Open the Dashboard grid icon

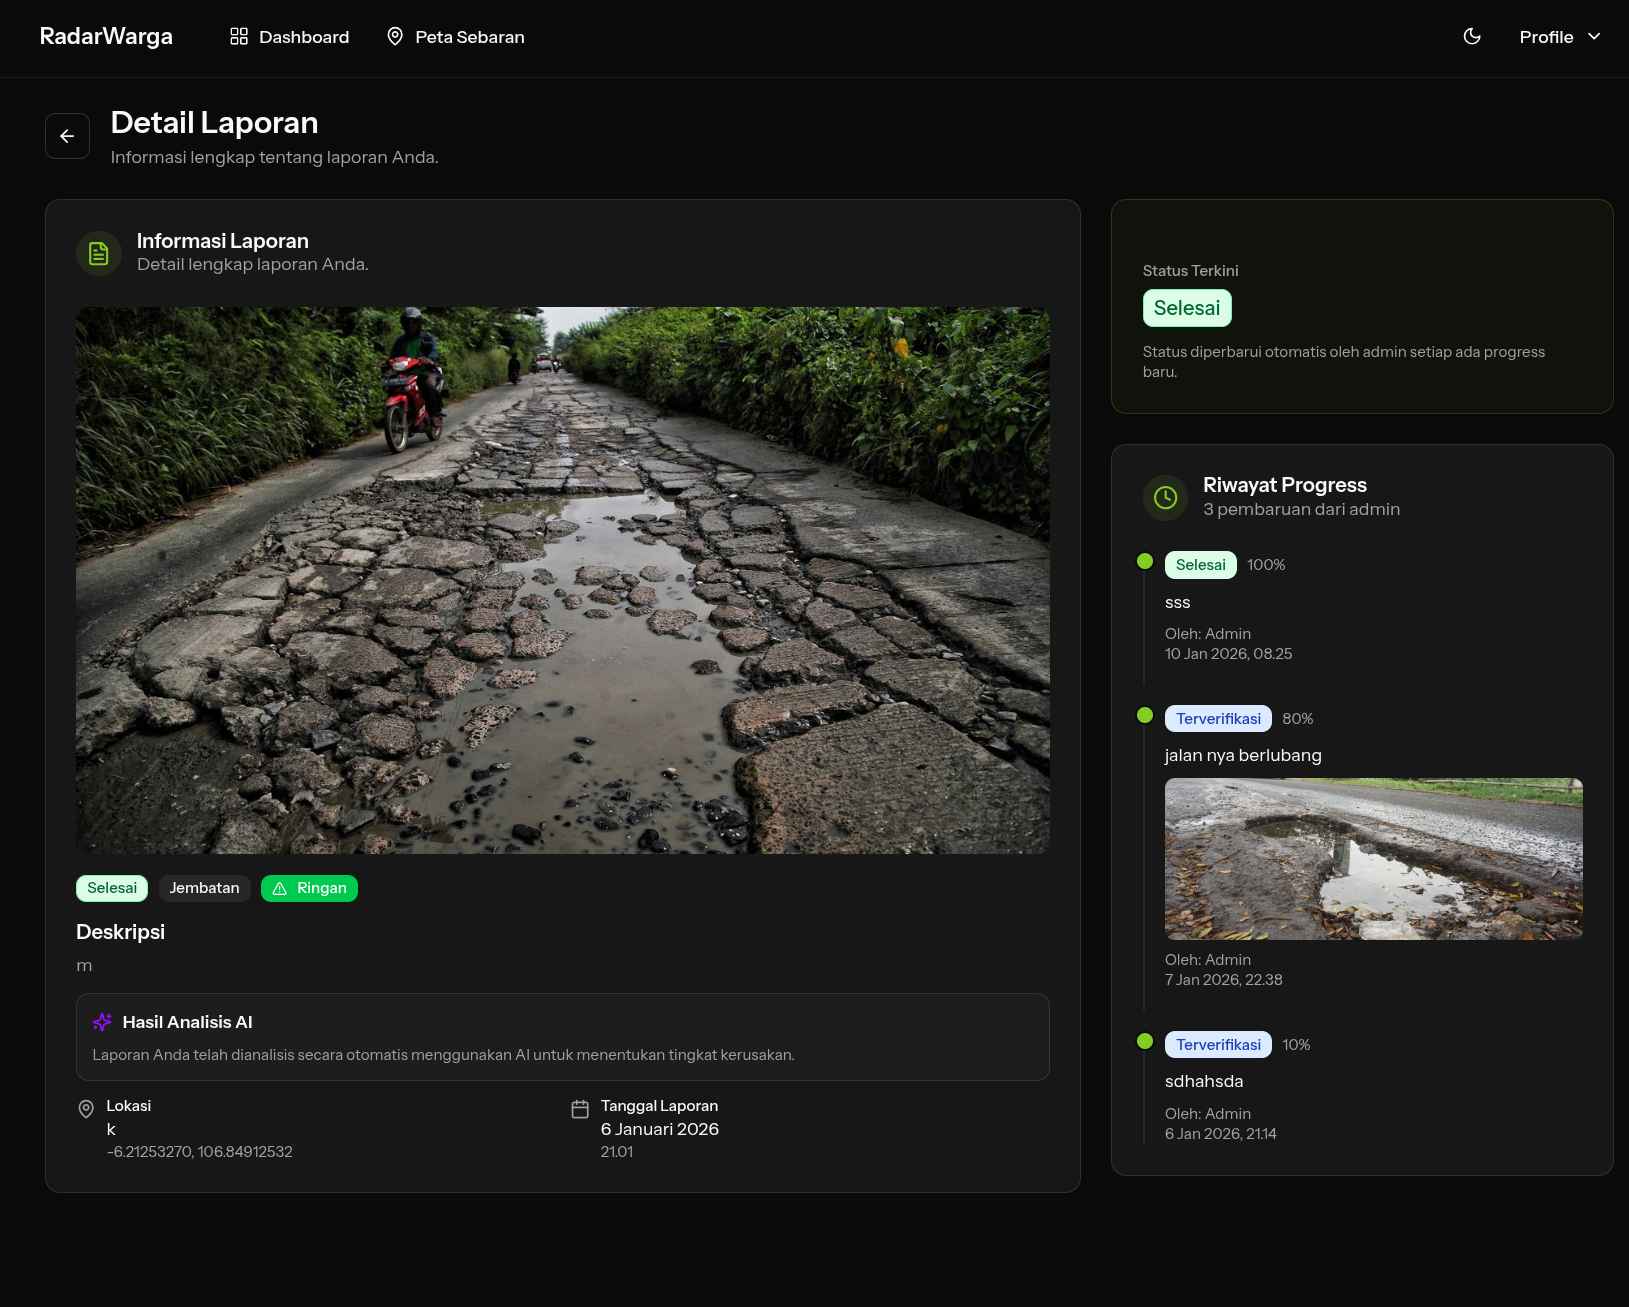tap(238, 36)
